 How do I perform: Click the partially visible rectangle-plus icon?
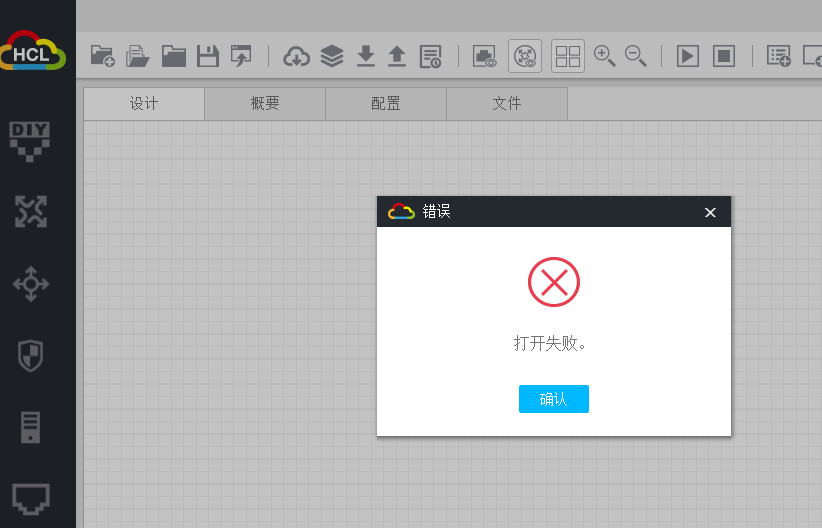tap(813, 56)
